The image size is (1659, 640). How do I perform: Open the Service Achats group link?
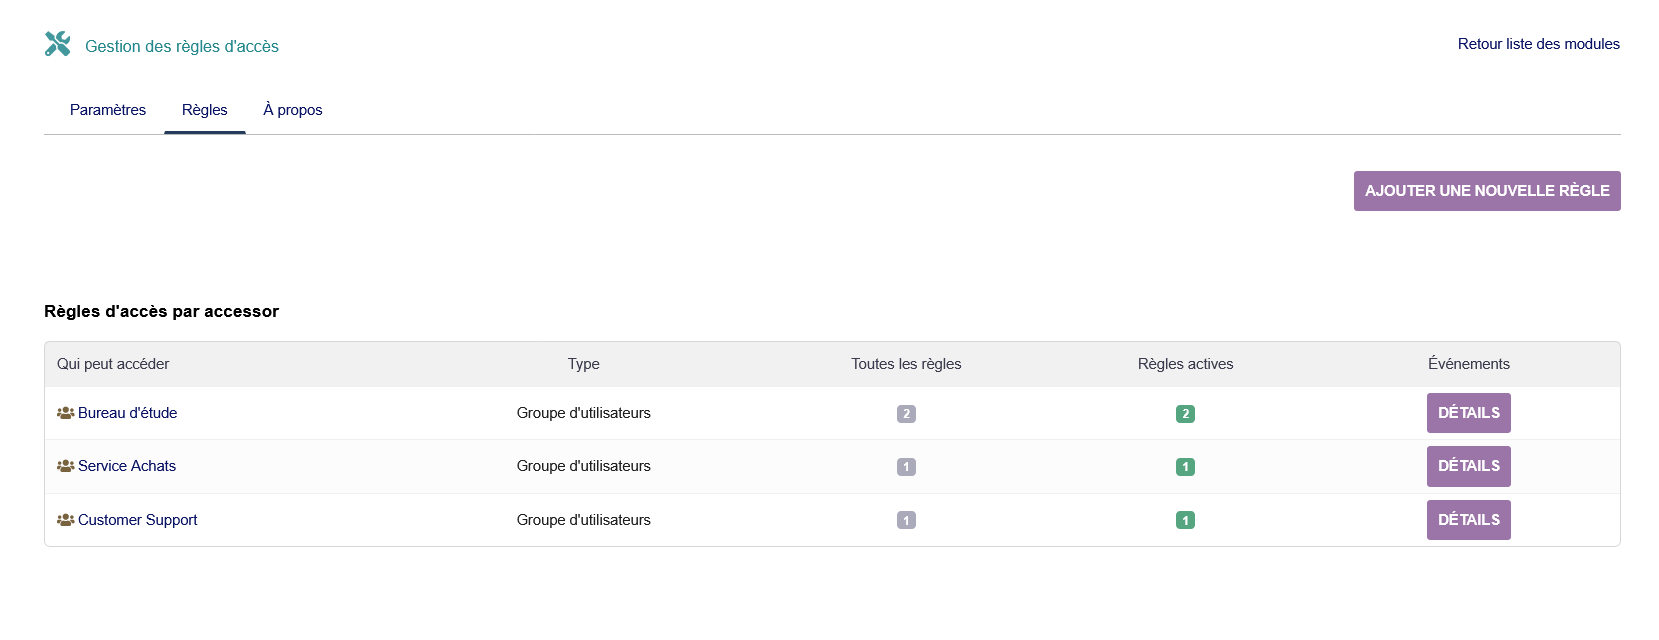click(x=127, y=466)
